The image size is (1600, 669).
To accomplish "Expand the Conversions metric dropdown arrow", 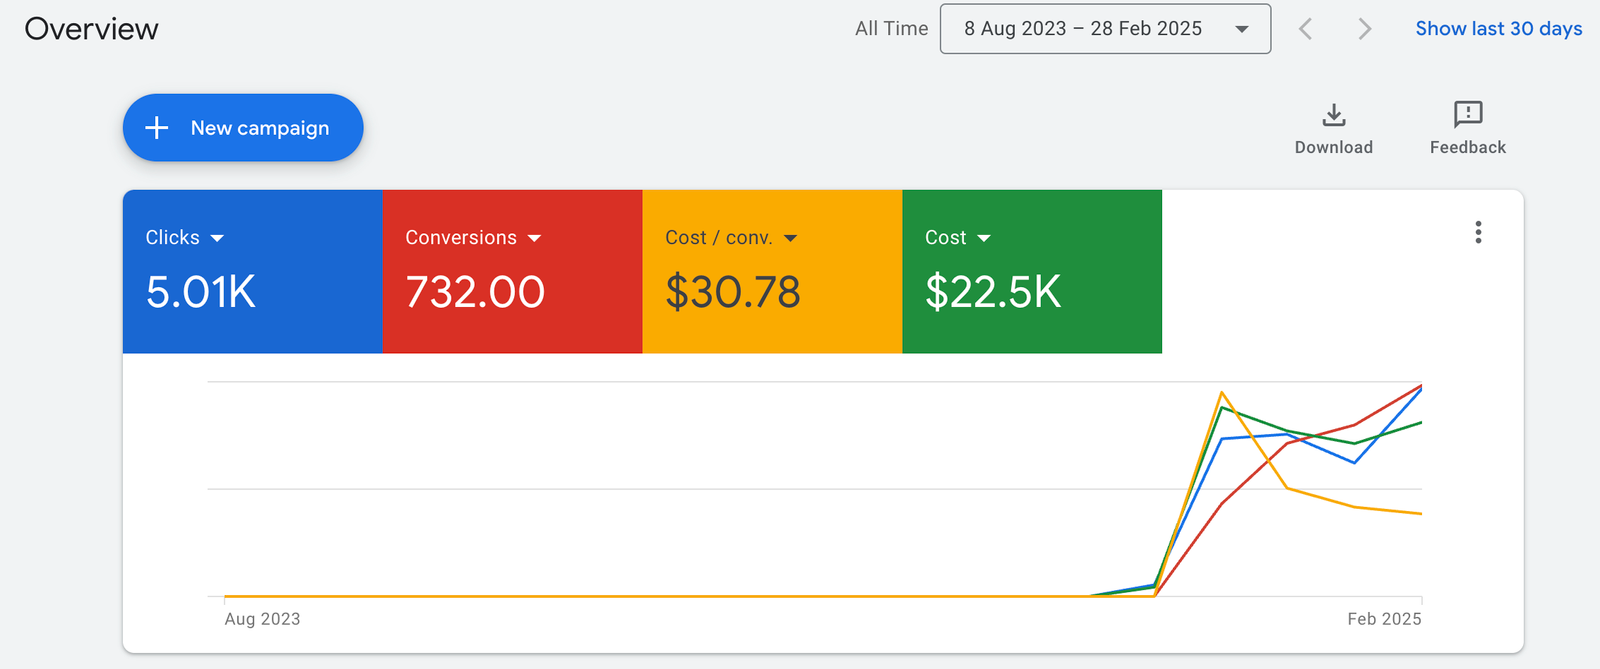I will [534, 238].
